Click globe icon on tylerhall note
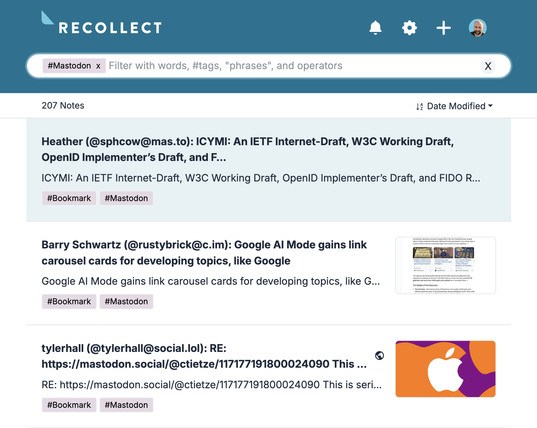The height and width of the screenshot is (428, 537). point(379,356)
